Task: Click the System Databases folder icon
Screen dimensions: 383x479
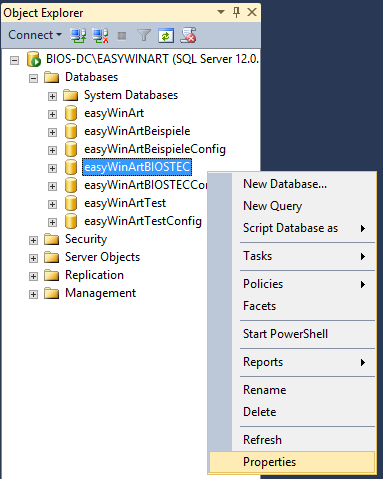Action: [70, 95]
